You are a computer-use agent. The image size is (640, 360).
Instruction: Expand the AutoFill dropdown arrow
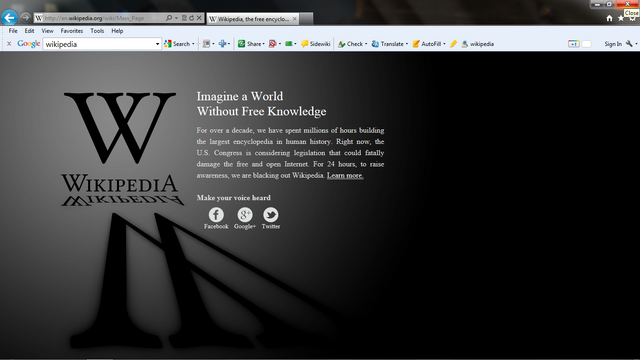click(x=444, y=44)
